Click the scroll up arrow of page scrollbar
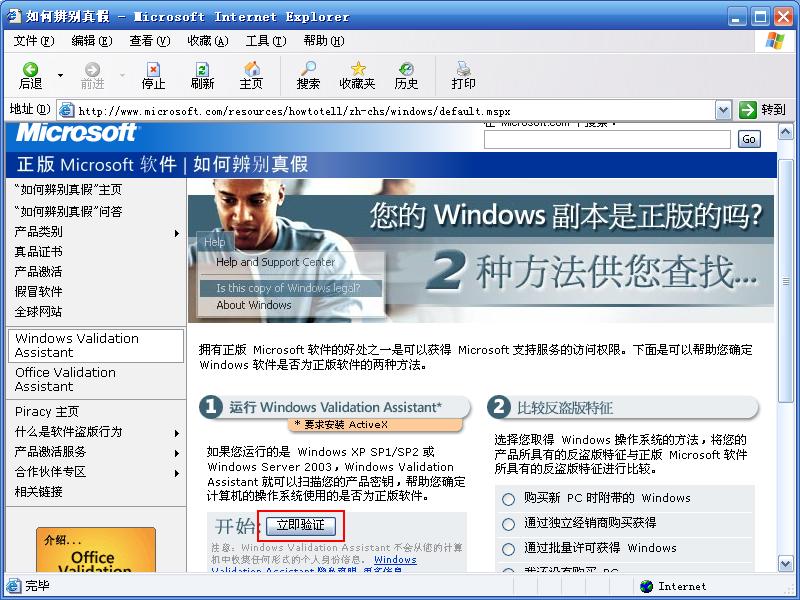The width and height of the screenshot is (800, 600). click(x=785, y=132)
